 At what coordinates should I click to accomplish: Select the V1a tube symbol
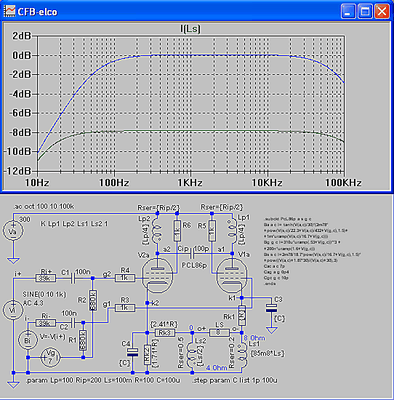pos(231,277)
